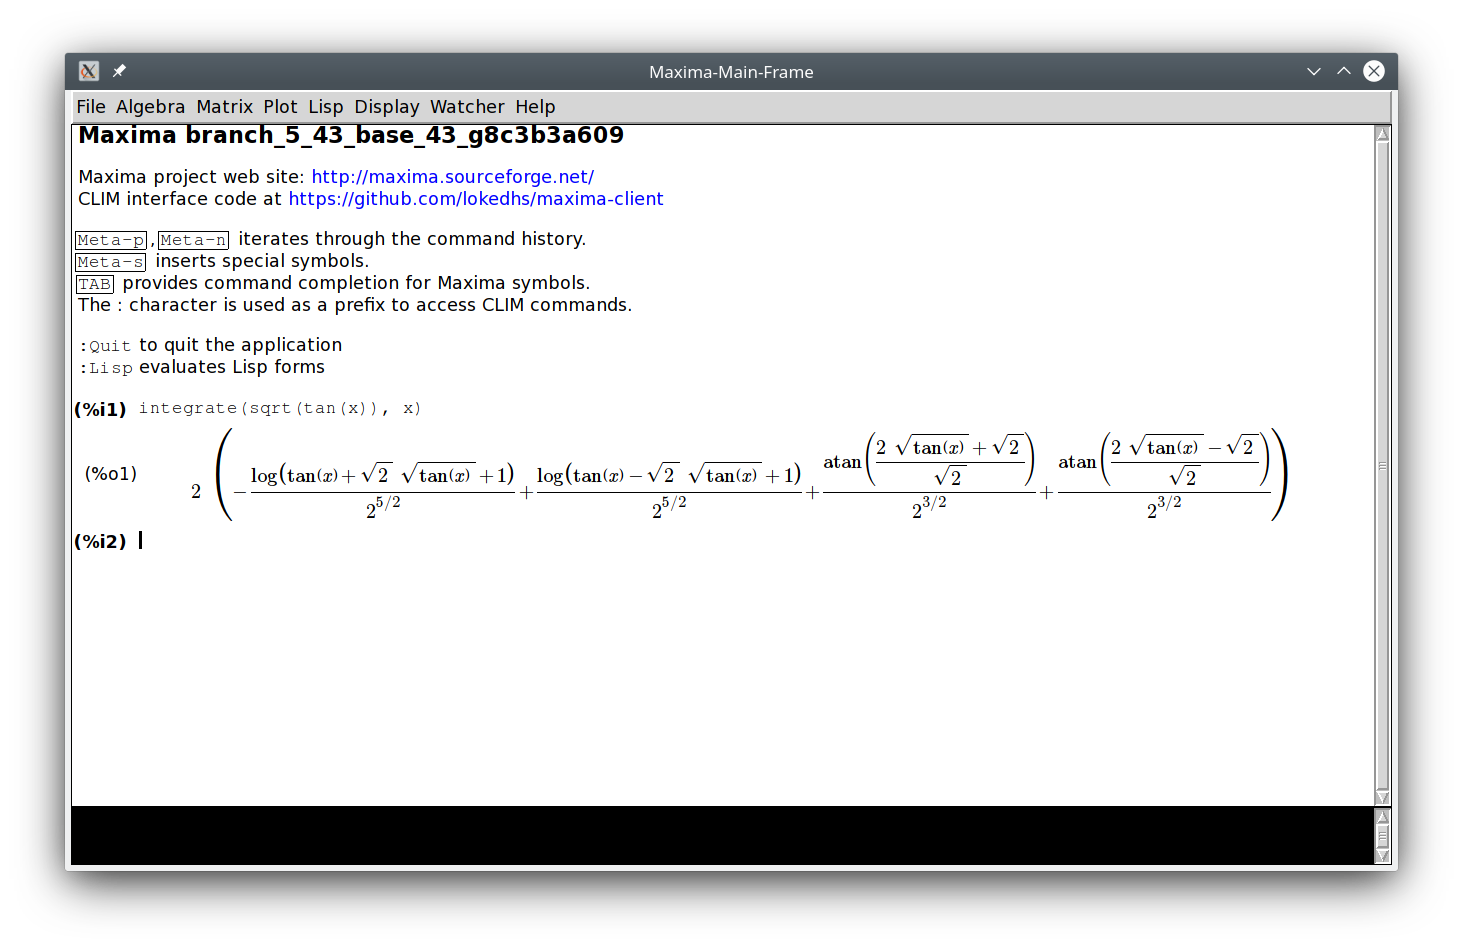
Task: Minimize the Maxima-Main-Frame window
Action: coord(1313,71)
